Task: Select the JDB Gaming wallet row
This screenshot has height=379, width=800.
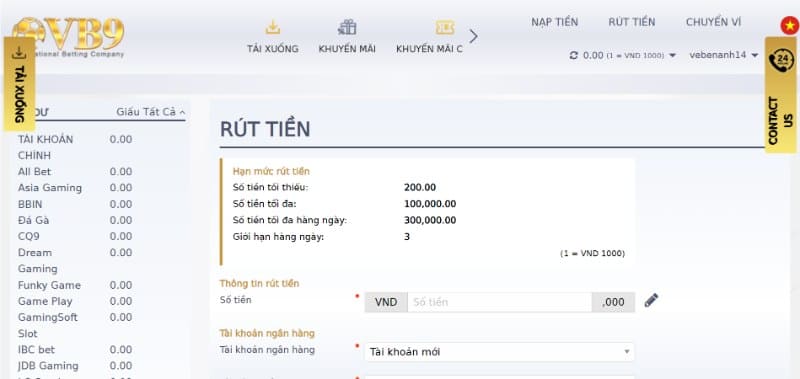Action: [x=75, y=366]
